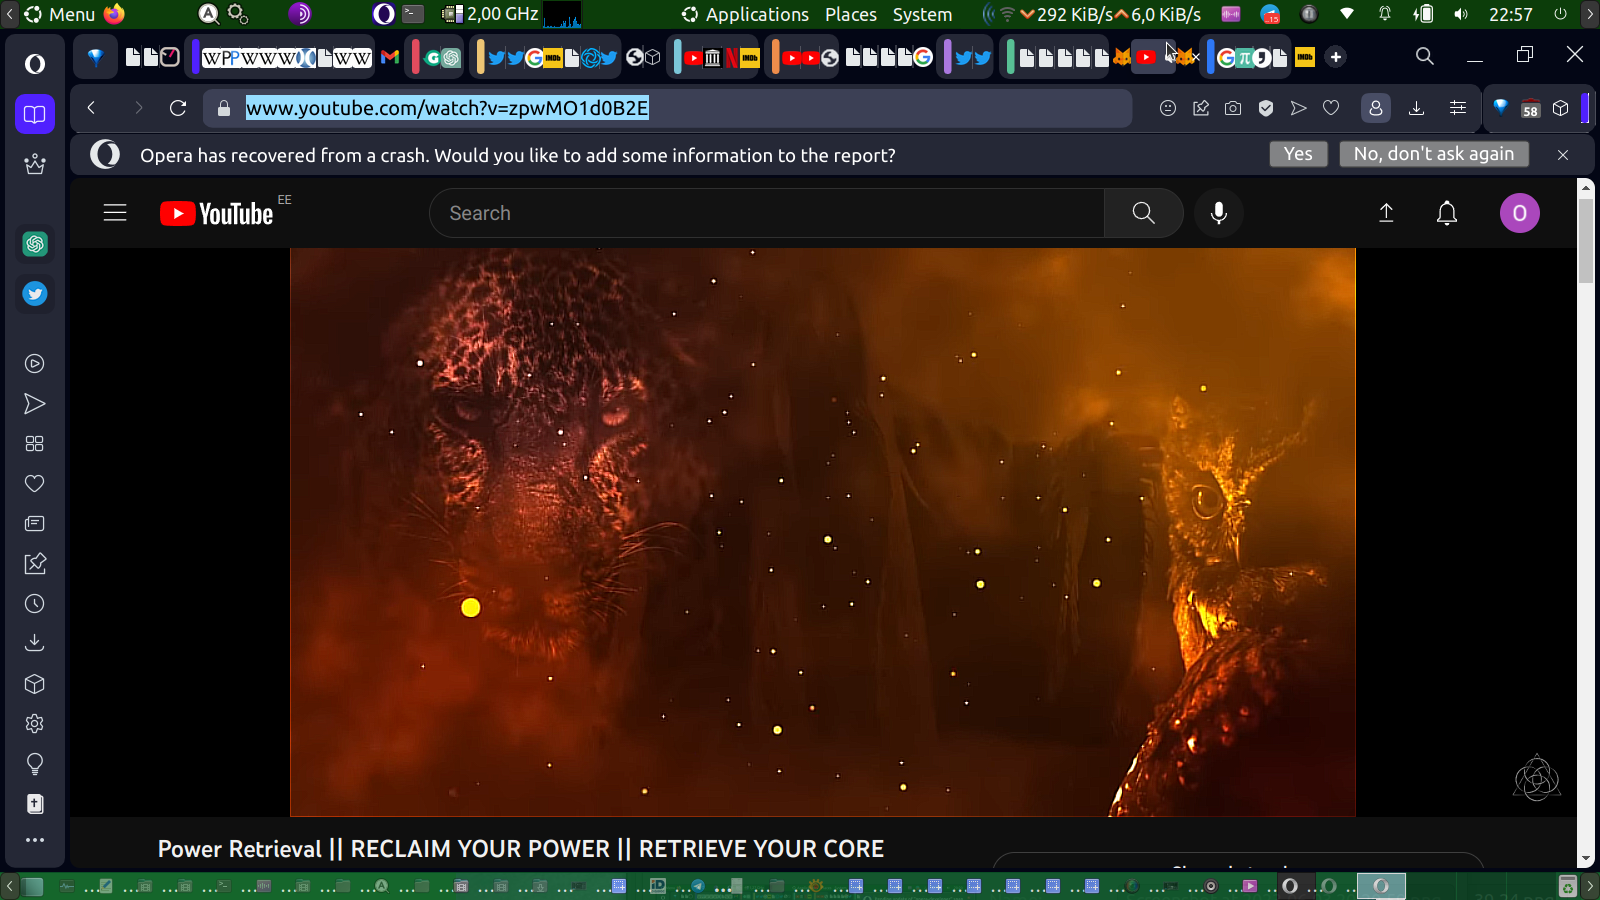Screen dimensions: 1600x900
Task: Click the video player to pause
Action: coord(823,532)
